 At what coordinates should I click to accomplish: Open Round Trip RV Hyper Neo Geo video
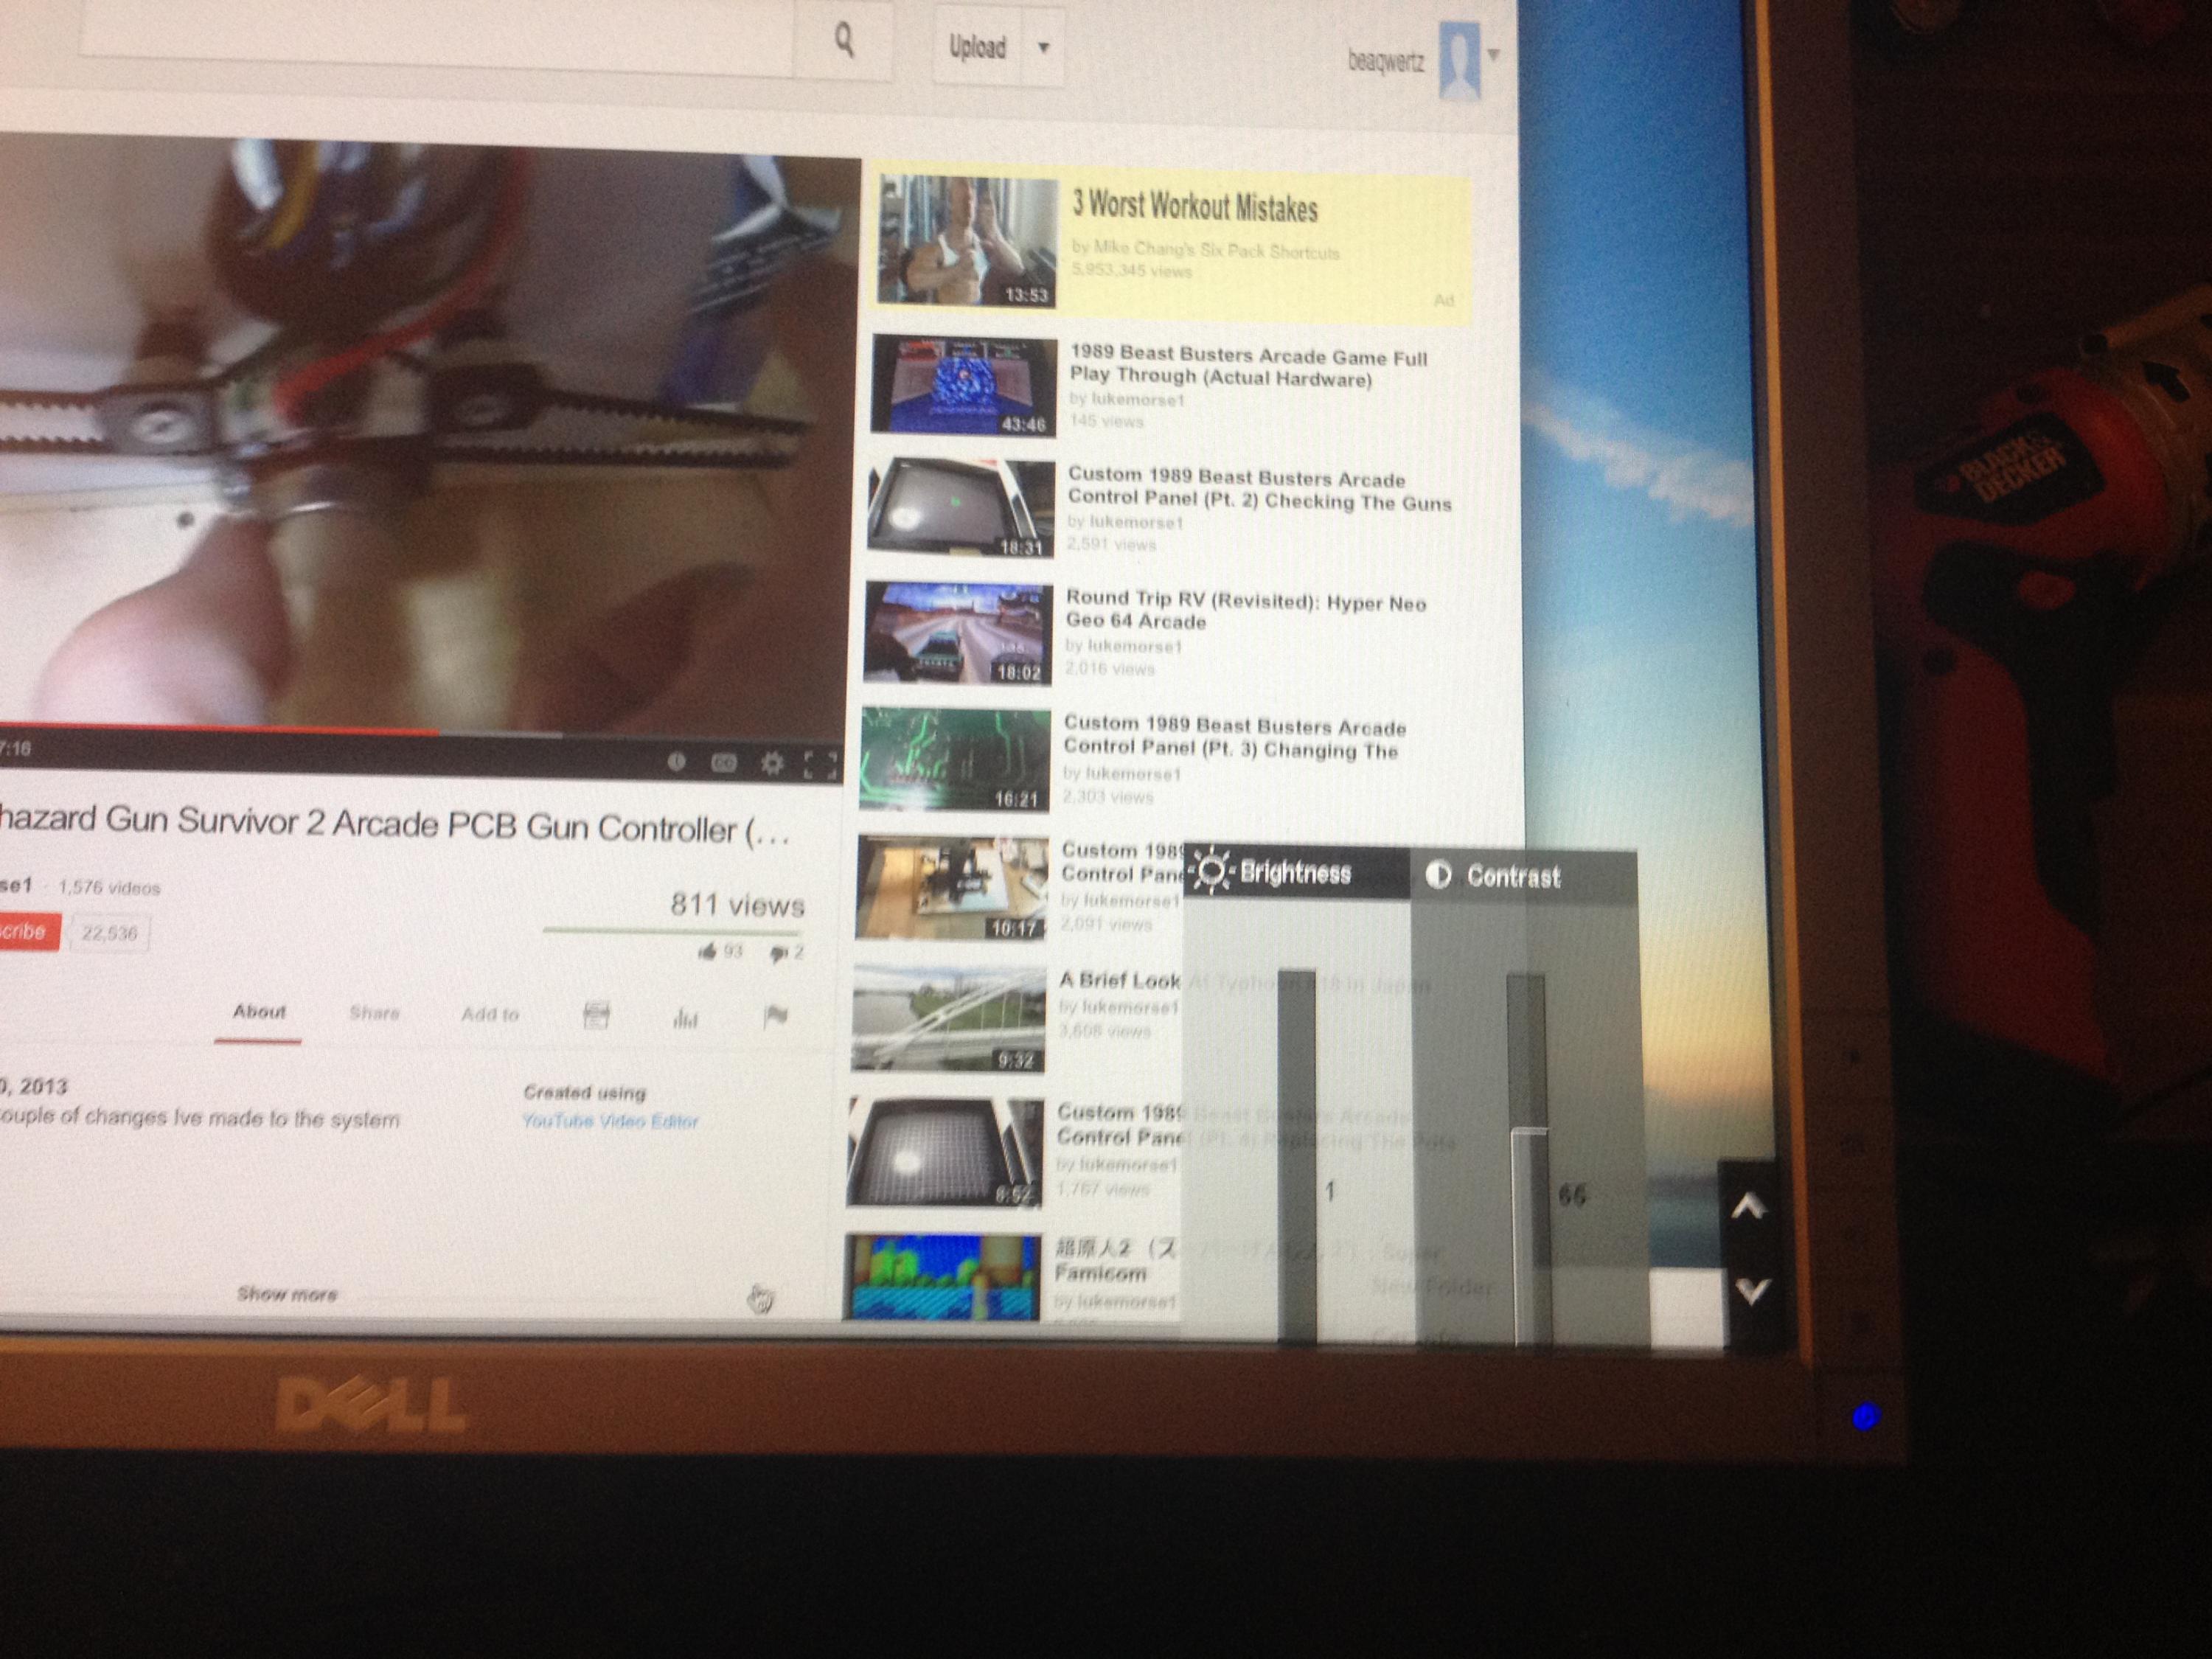[x=1245, y=610]
